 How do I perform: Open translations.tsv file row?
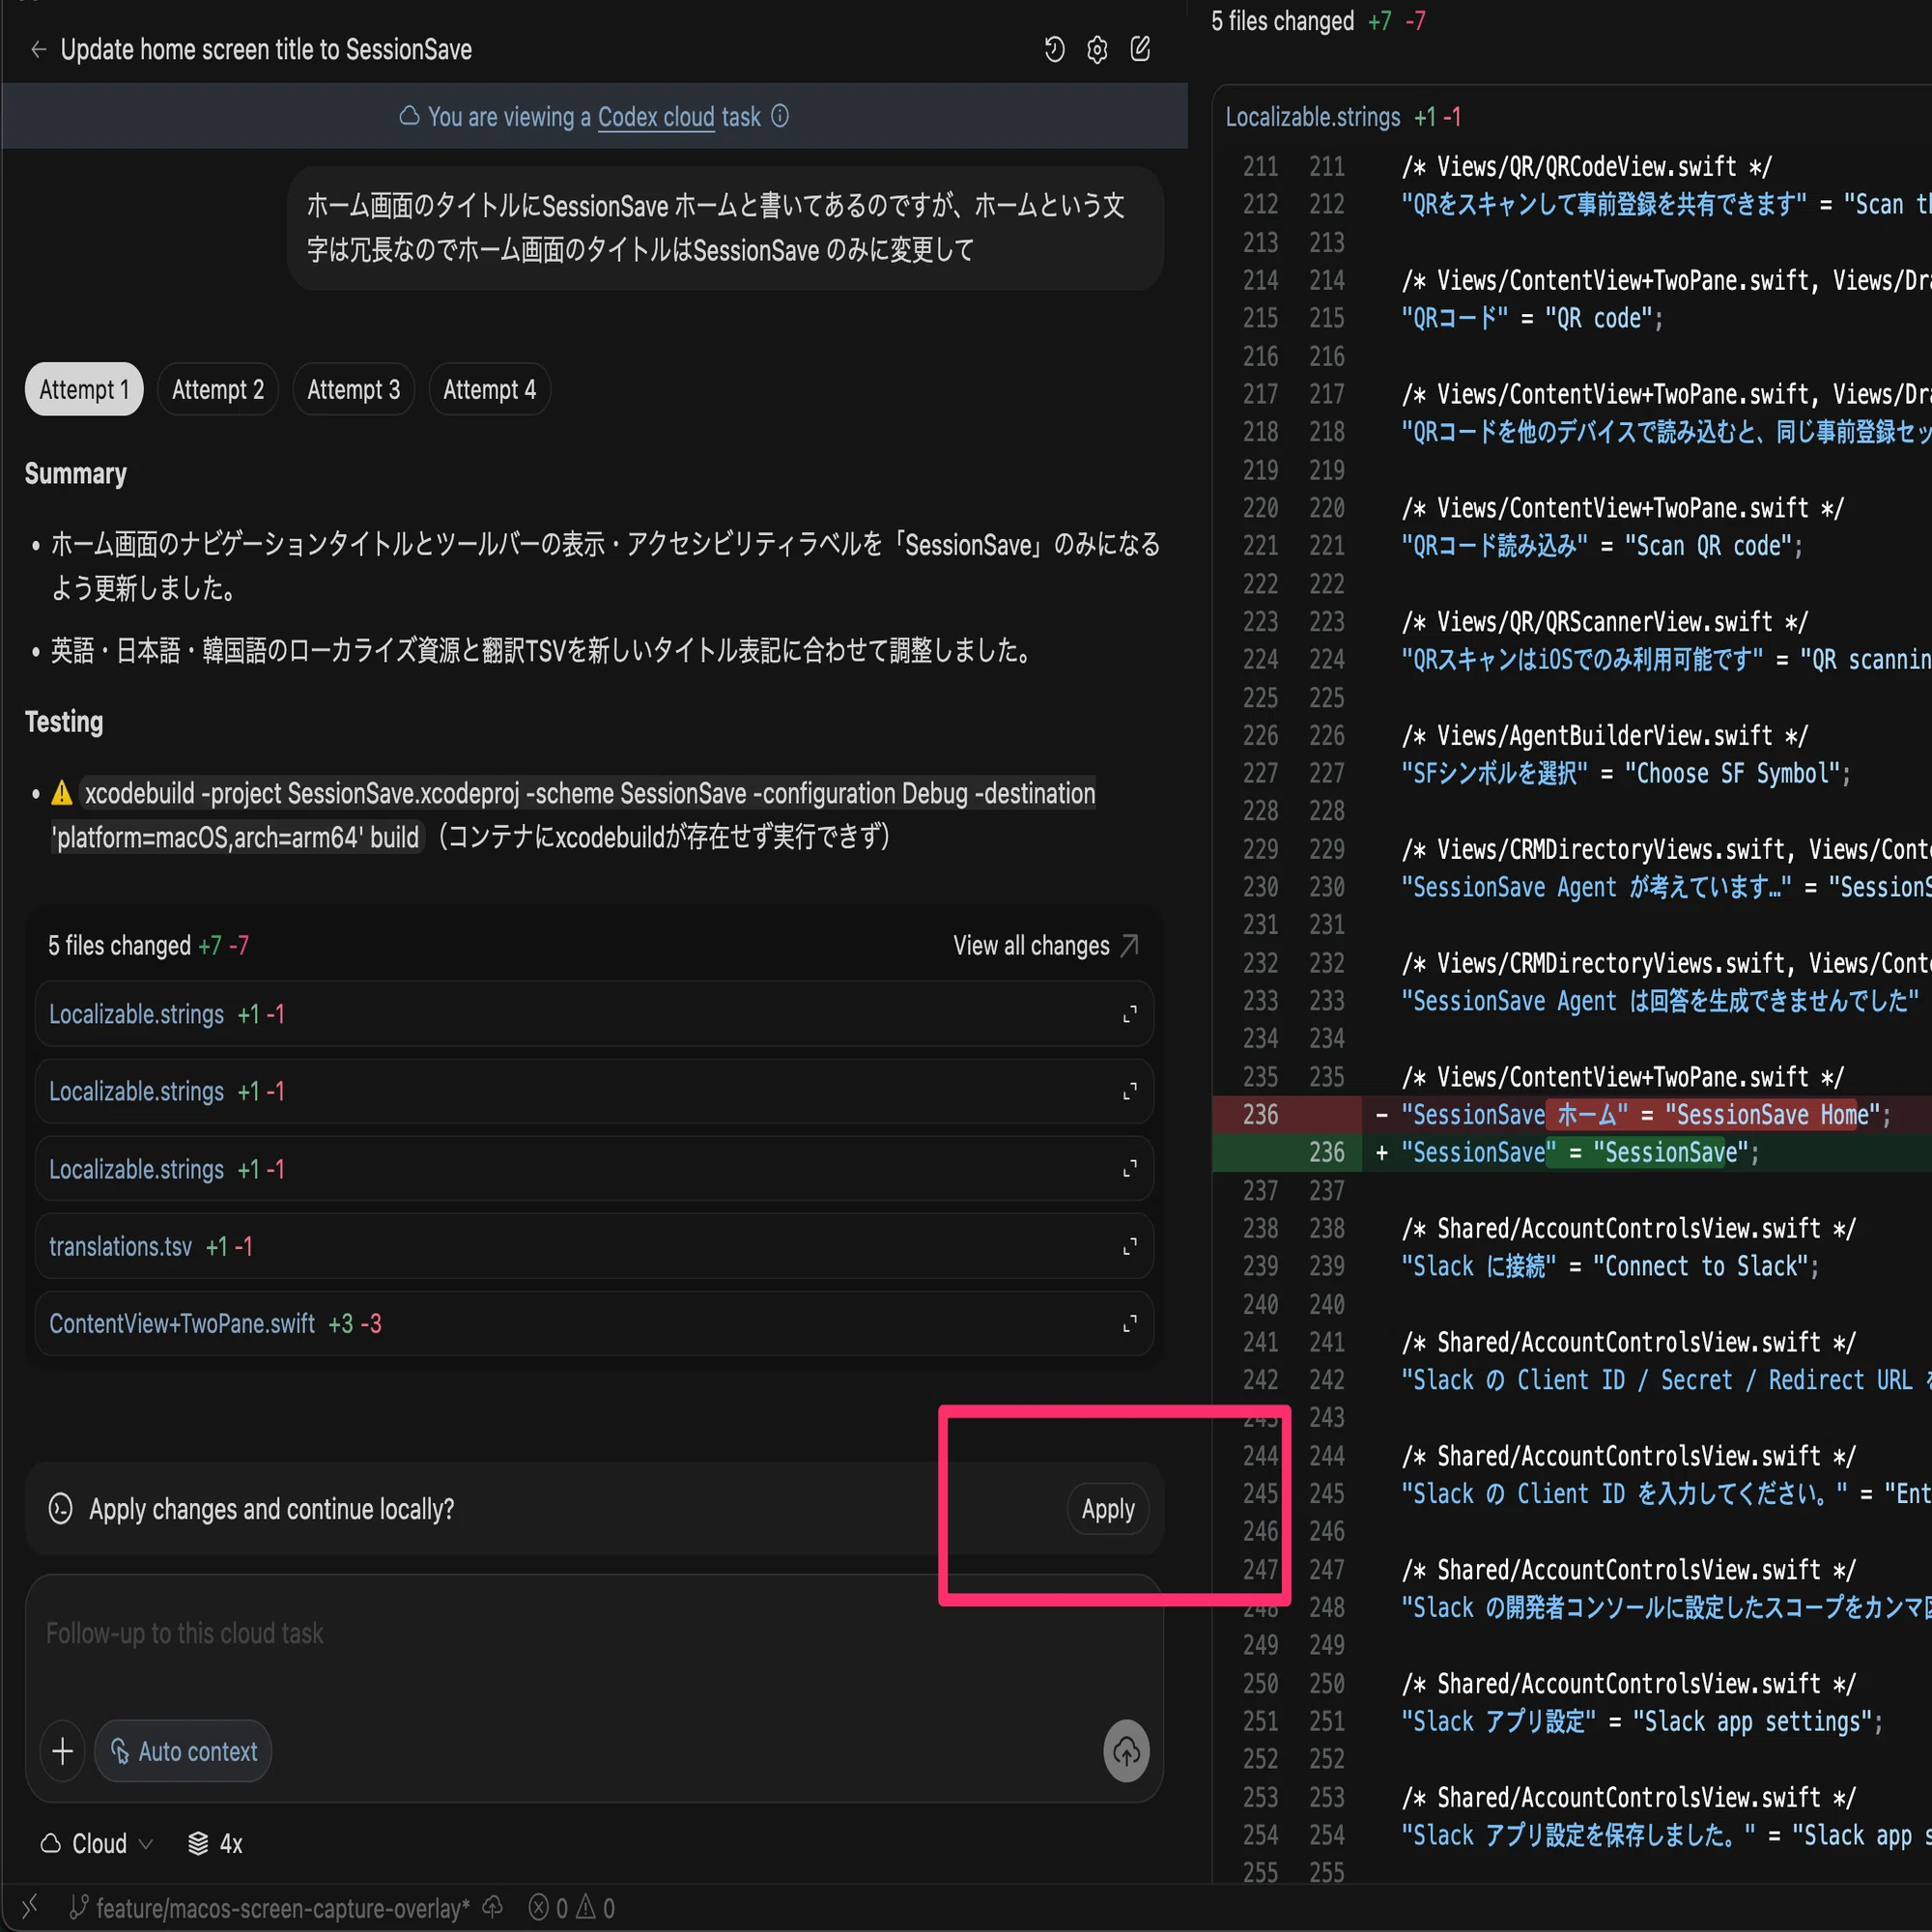[x=594, y=1246]
